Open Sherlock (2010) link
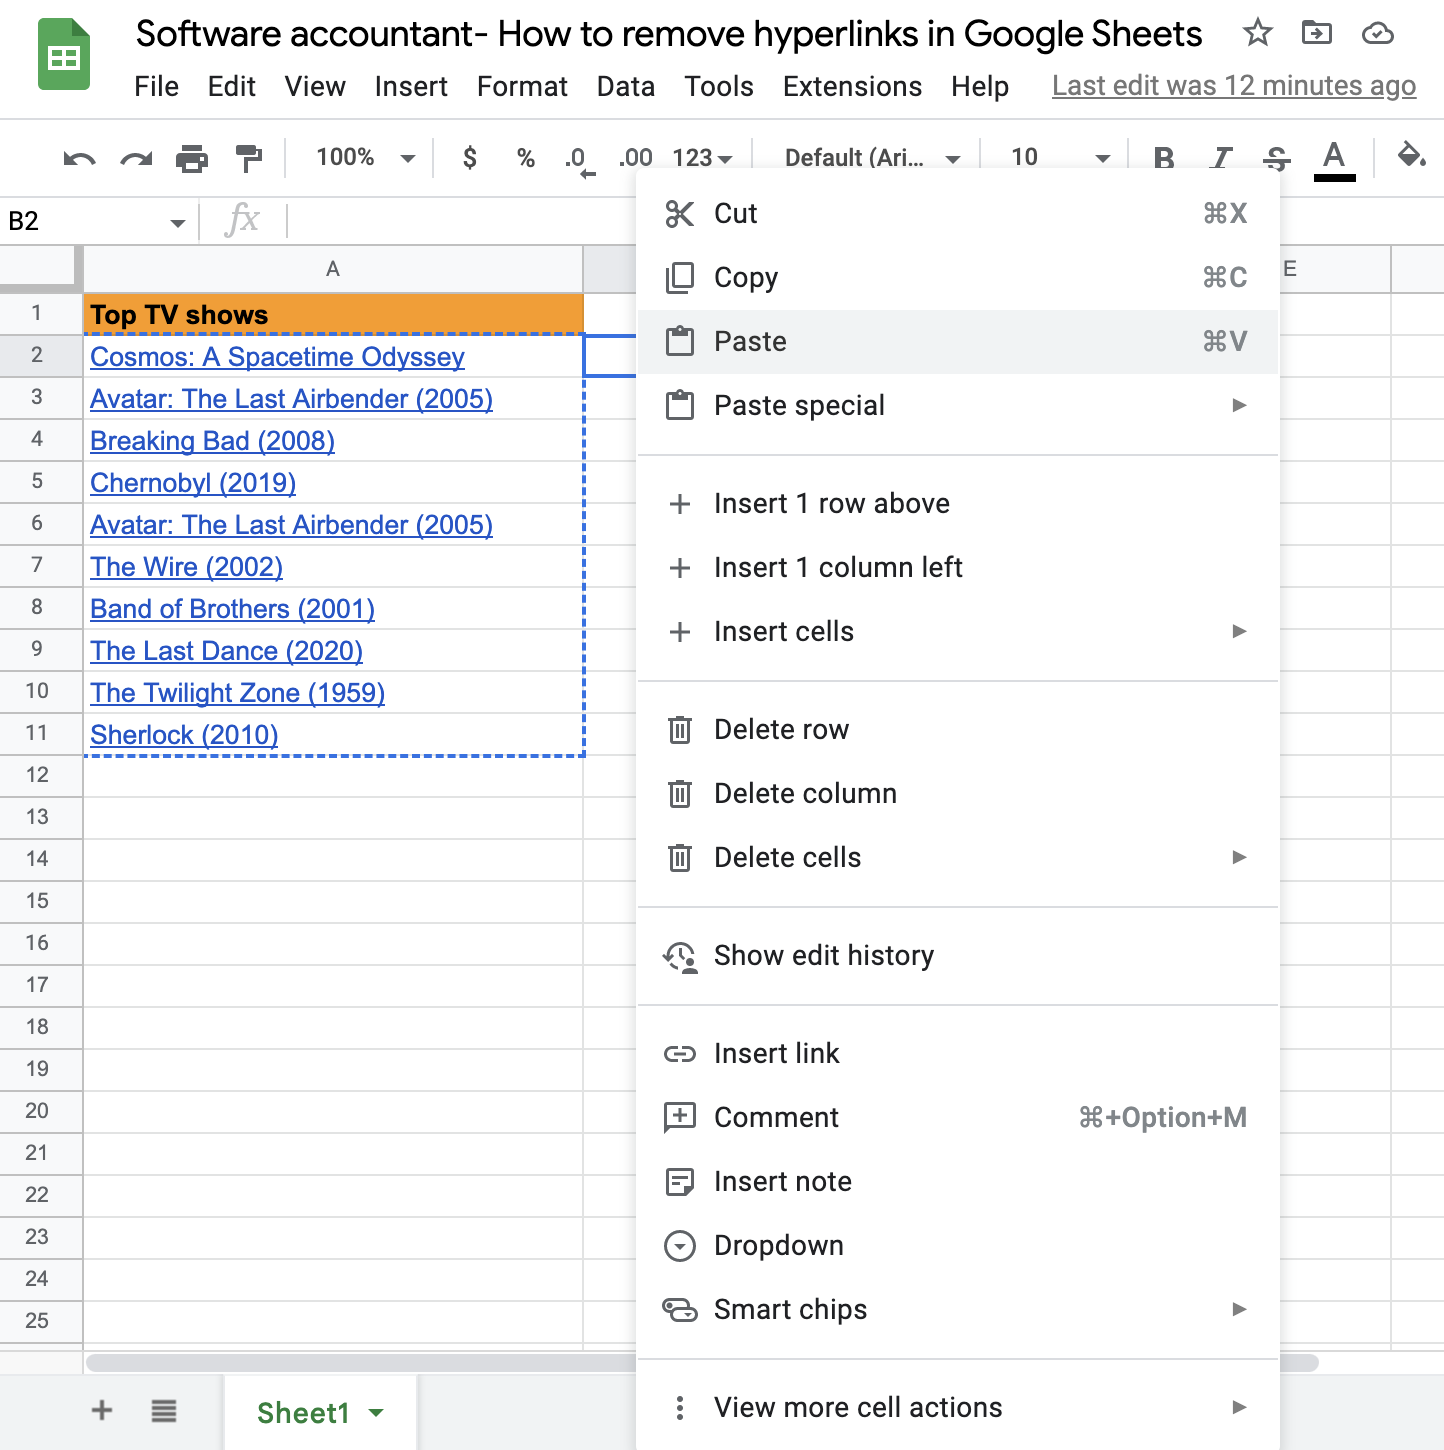Viewport: 1444px width, 1450px height. point(184,735)
